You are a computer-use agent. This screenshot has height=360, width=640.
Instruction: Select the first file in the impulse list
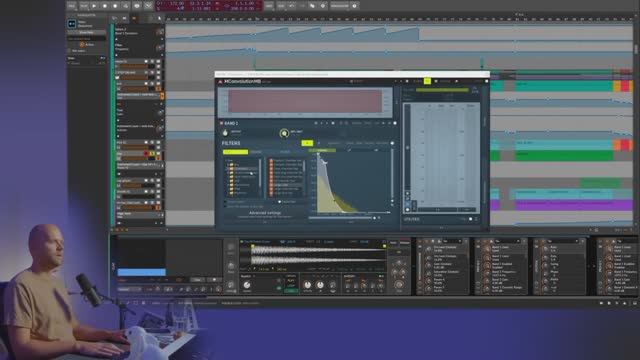287,161
